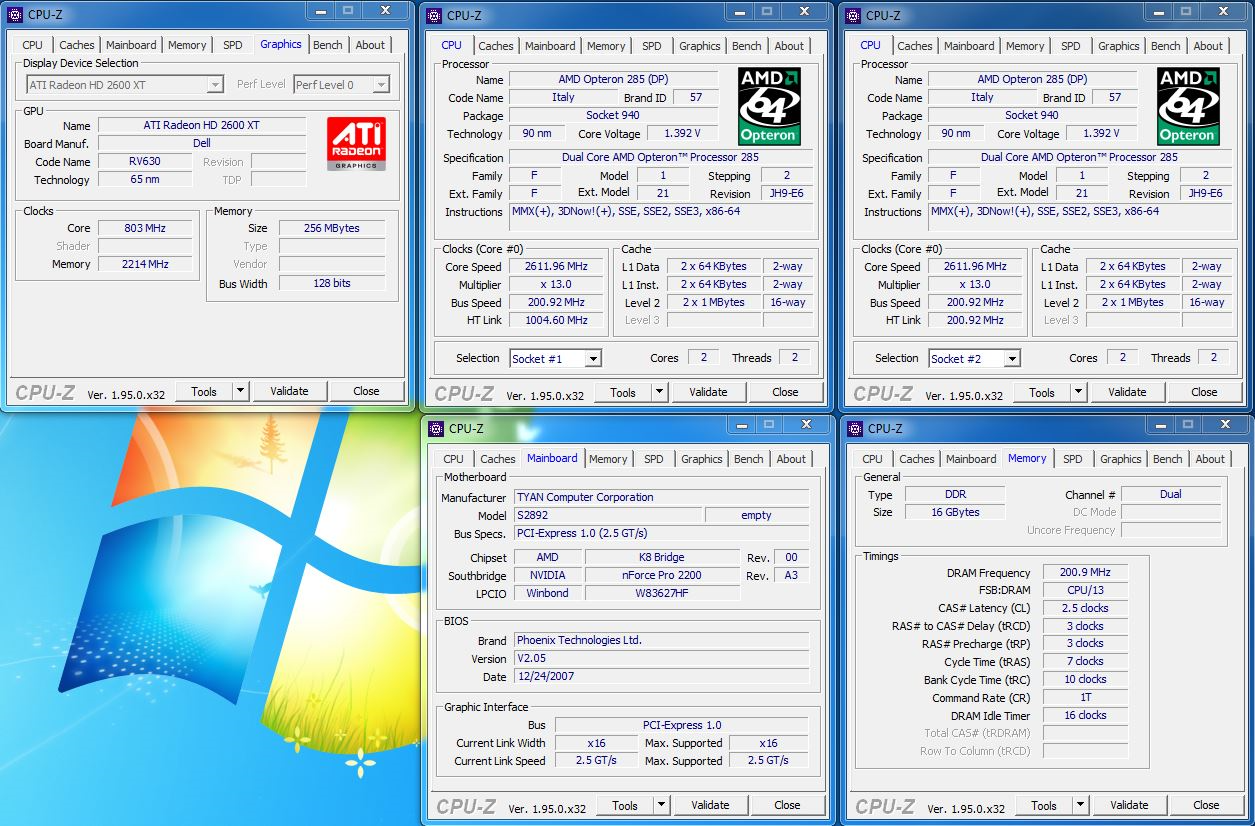The height and width of the screenshot is (826, 1255).
Task: Click CPU-Z title icon in Graphics window
Action: click(x=15, y=15)
